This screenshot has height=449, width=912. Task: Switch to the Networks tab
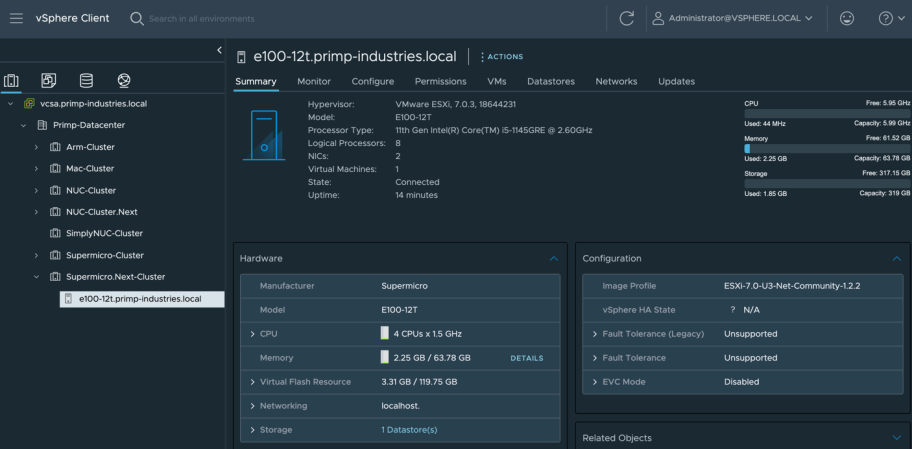pos(617,81)
